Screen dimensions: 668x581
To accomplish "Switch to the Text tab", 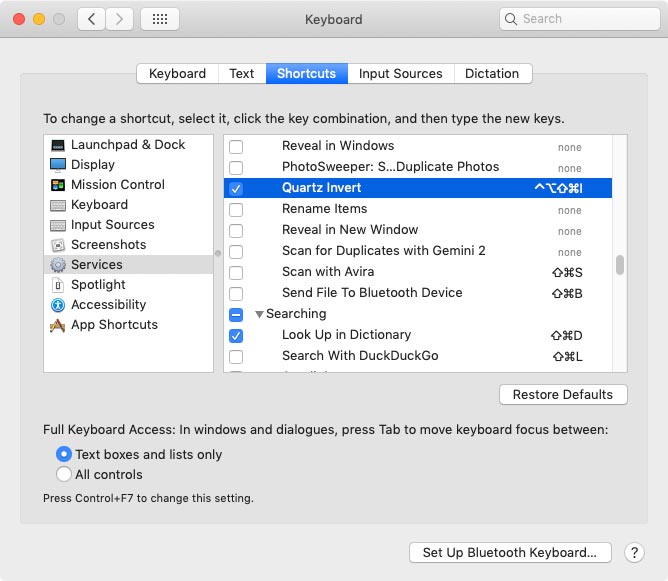I will click(242, 74).
